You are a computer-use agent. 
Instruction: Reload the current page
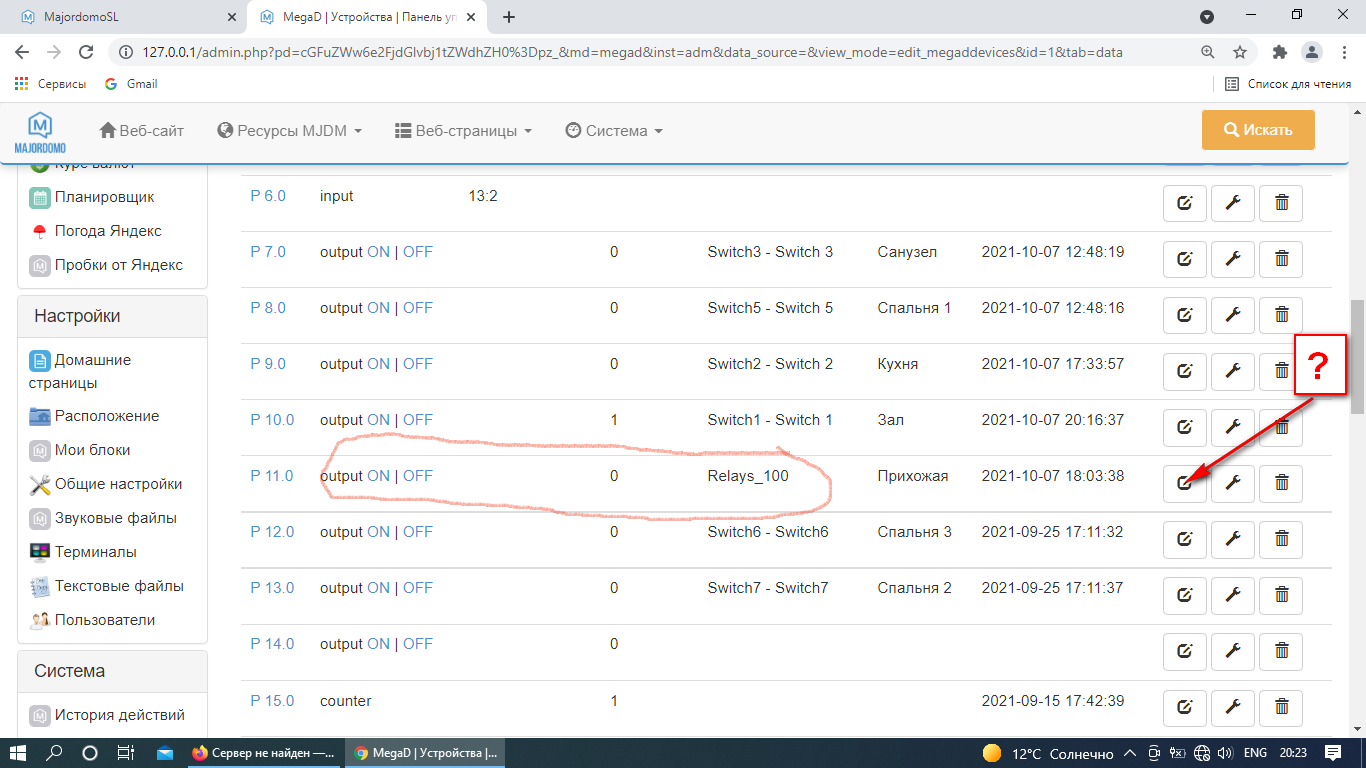pos(86,52)
